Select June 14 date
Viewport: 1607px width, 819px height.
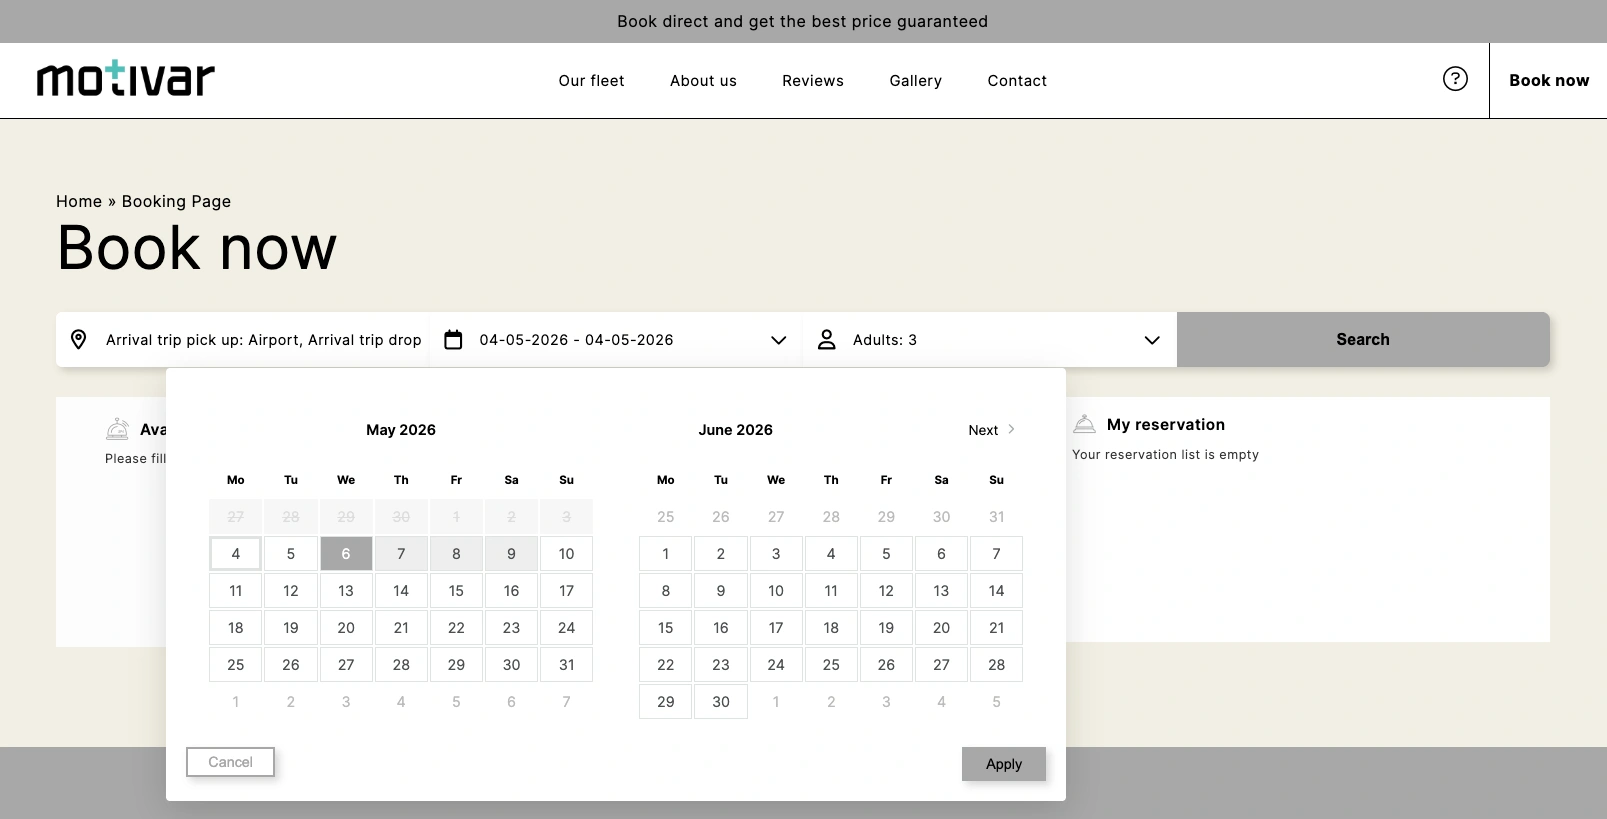pos(996,591)
